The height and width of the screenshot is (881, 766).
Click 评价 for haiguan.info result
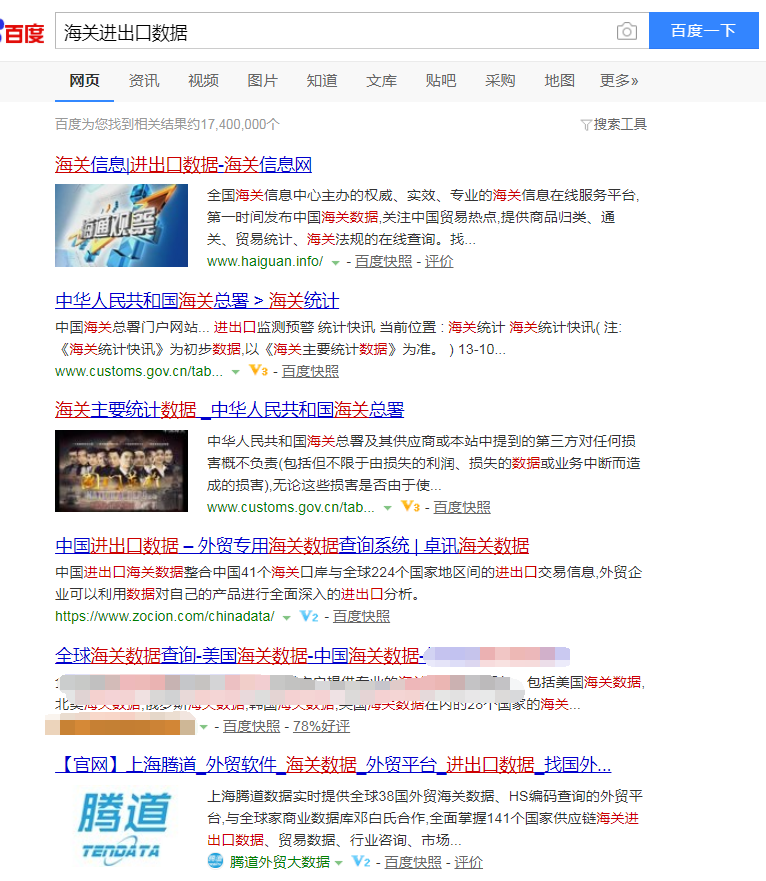coord(439,261)
